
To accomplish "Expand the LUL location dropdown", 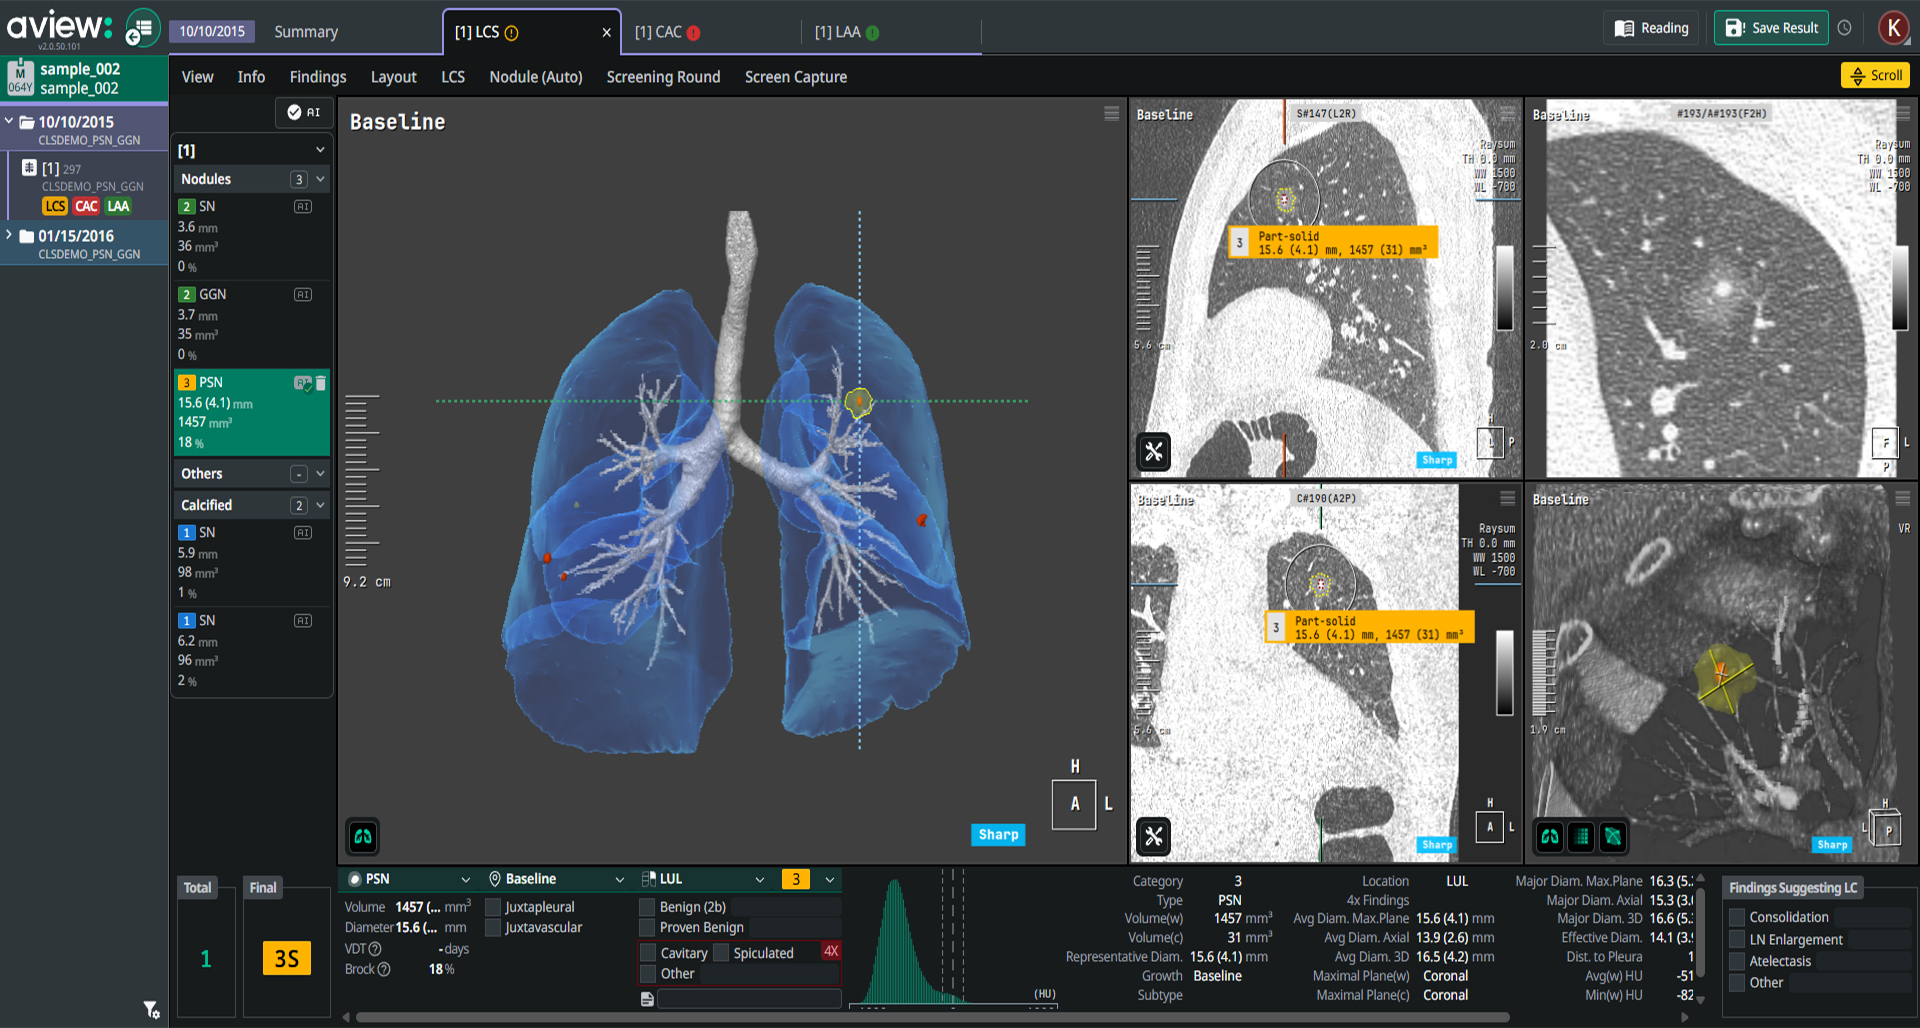I will (x=760, y=879).
